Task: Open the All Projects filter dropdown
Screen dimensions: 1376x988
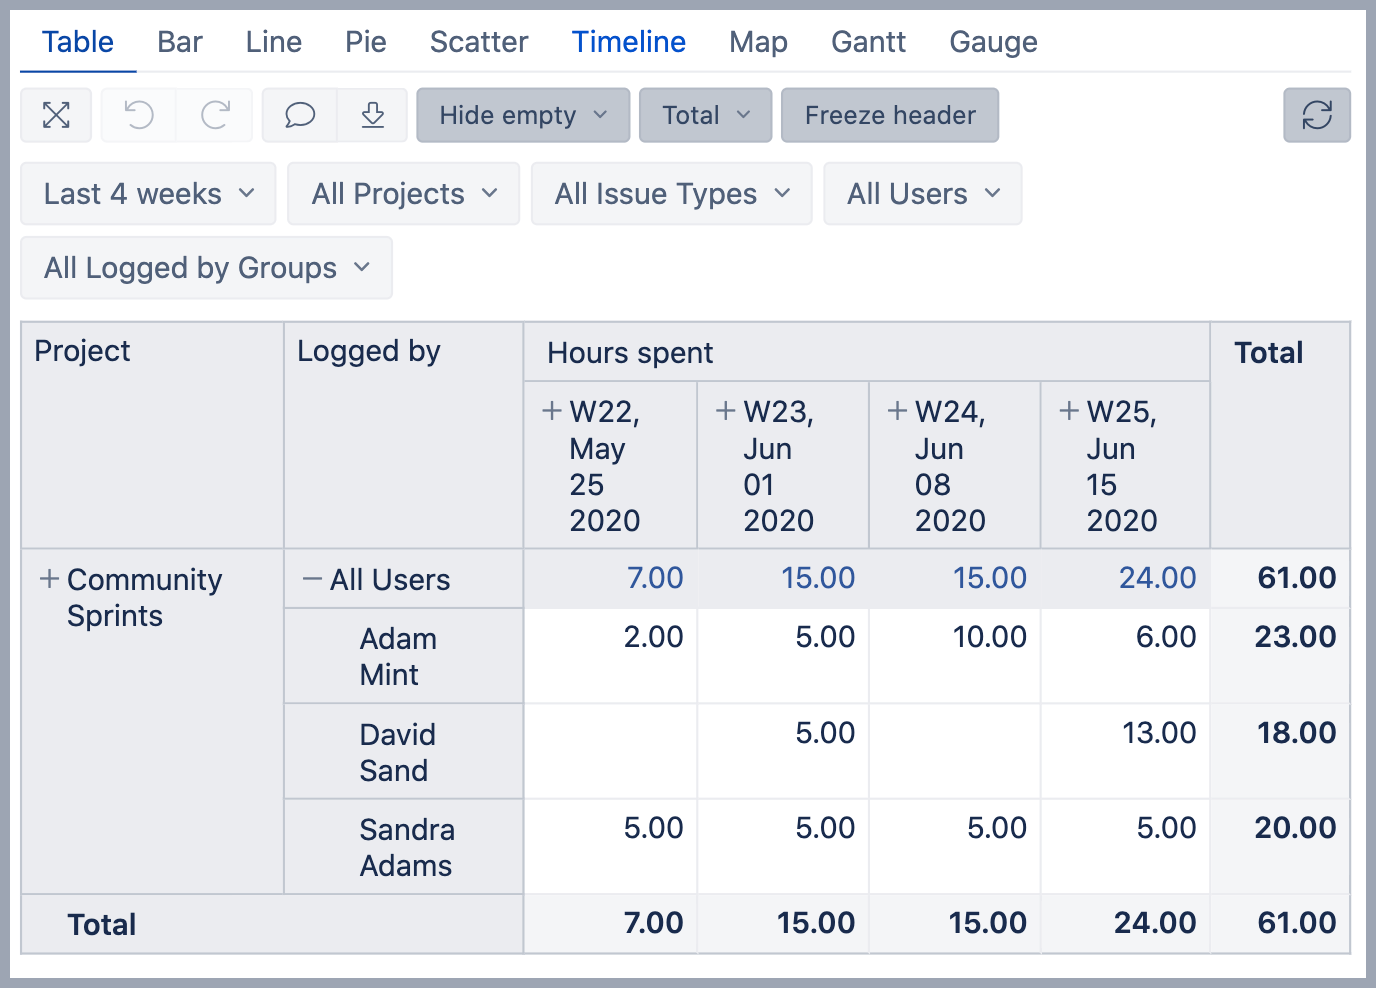Action: tap(403, 193)
